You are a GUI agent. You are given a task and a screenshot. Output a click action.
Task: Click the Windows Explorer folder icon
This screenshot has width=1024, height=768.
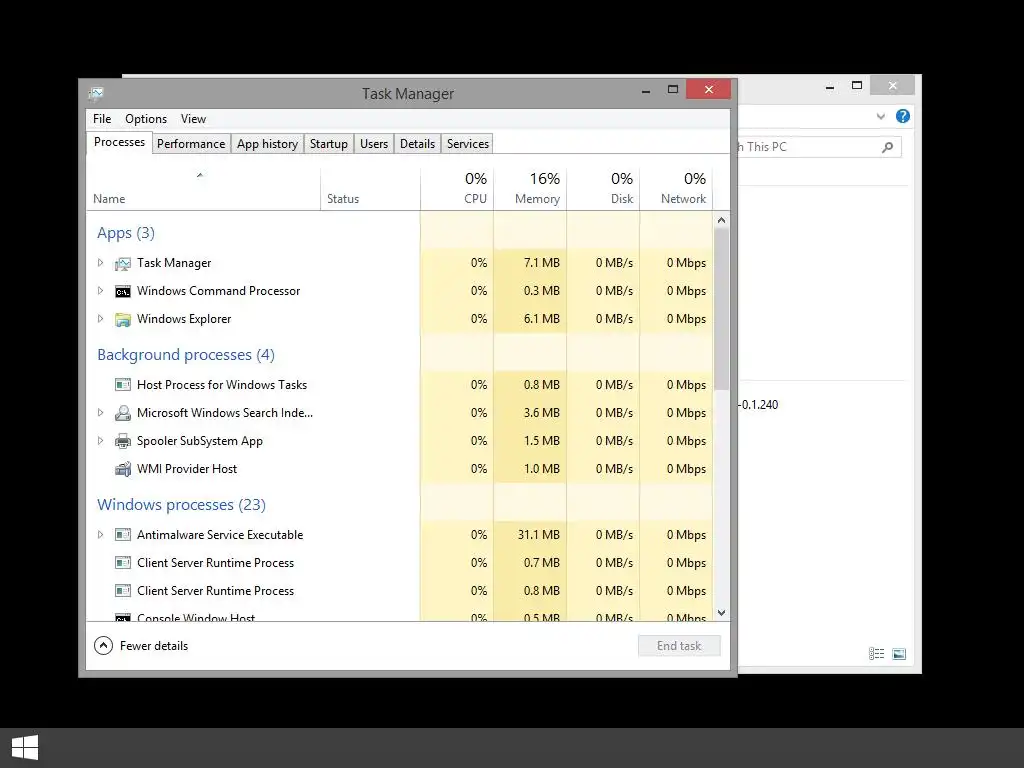click(123, 319)
